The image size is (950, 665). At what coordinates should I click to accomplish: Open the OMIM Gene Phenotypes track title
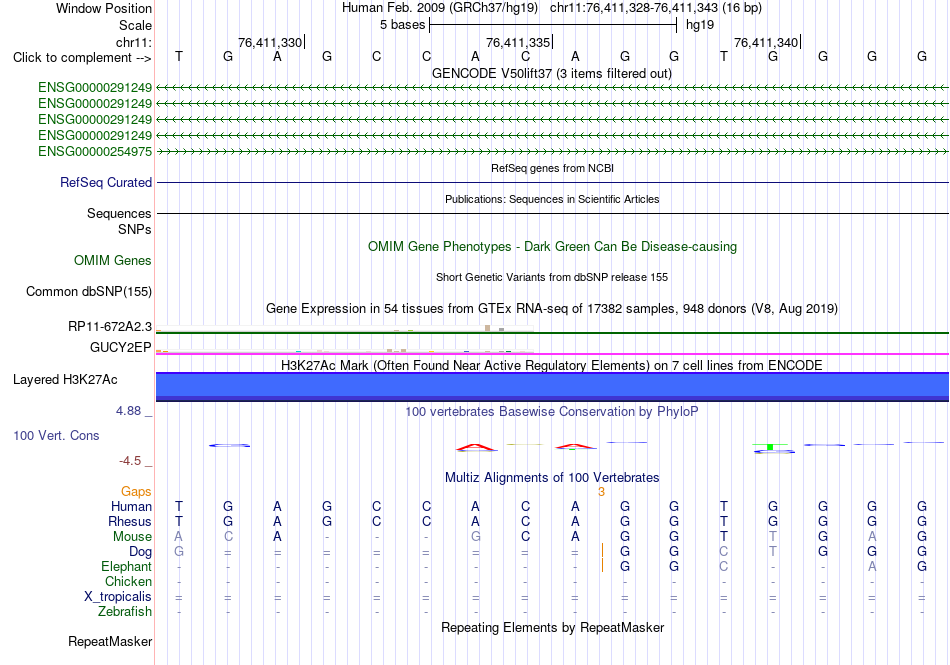(552, 246)
